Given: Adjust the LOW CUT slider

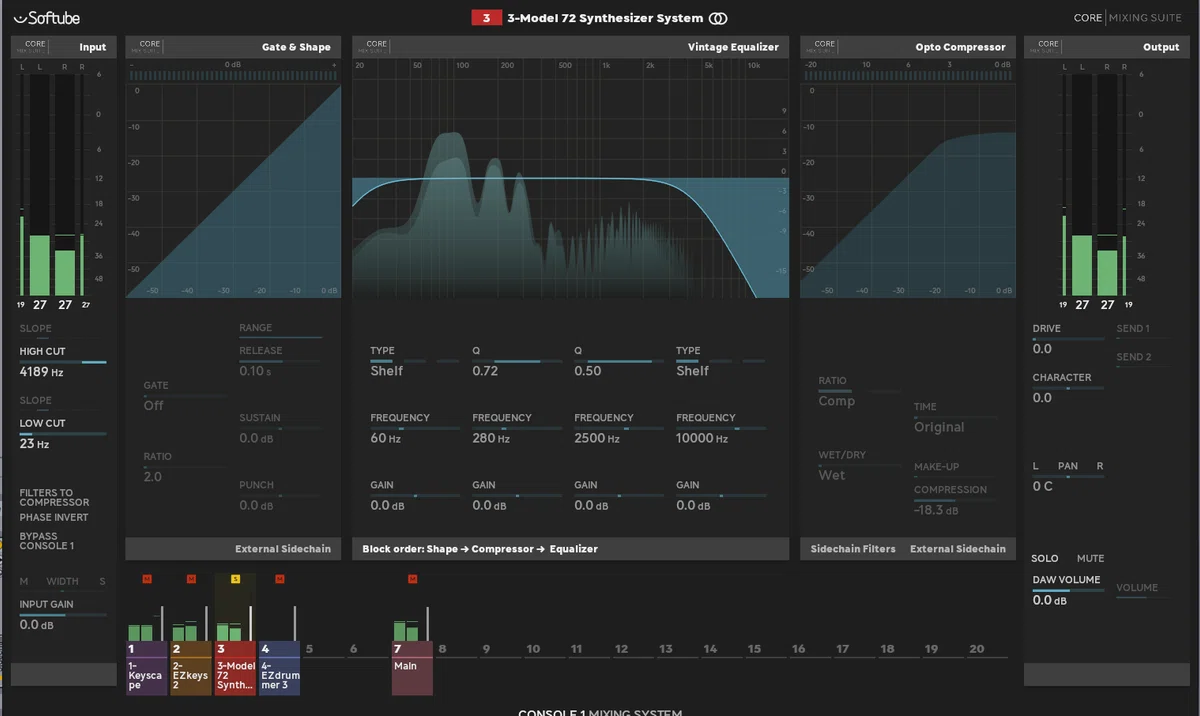Looking at the screenshot, I should coord(62,434).
